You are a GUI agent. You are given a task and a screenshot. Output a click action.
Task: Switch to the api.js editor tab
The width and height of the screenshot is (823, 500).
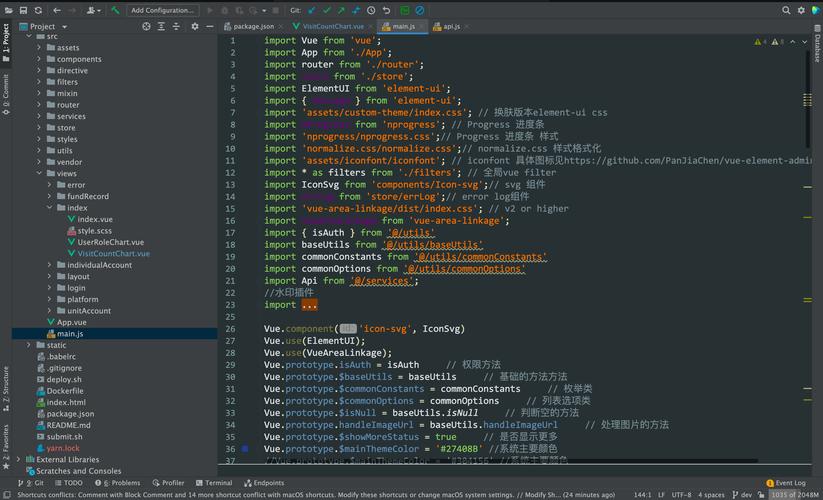click(x=451, y=26)
